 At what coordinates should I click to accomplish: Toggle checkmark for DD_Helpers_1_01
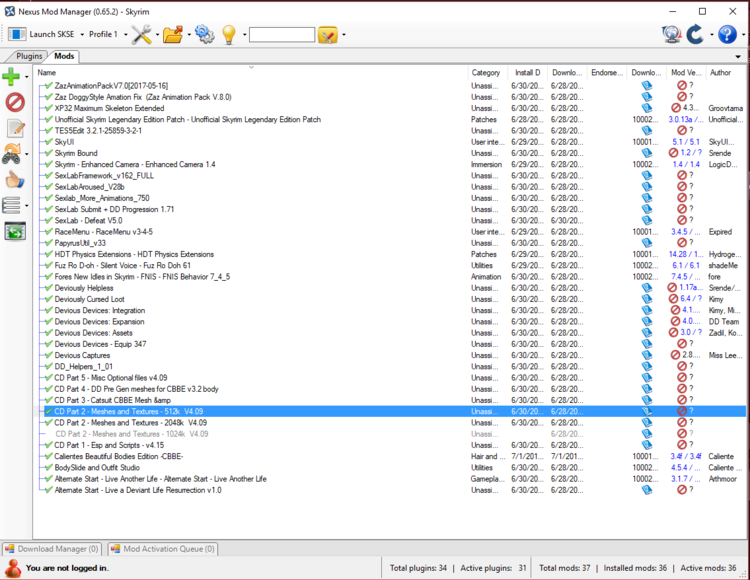[48, 367]
